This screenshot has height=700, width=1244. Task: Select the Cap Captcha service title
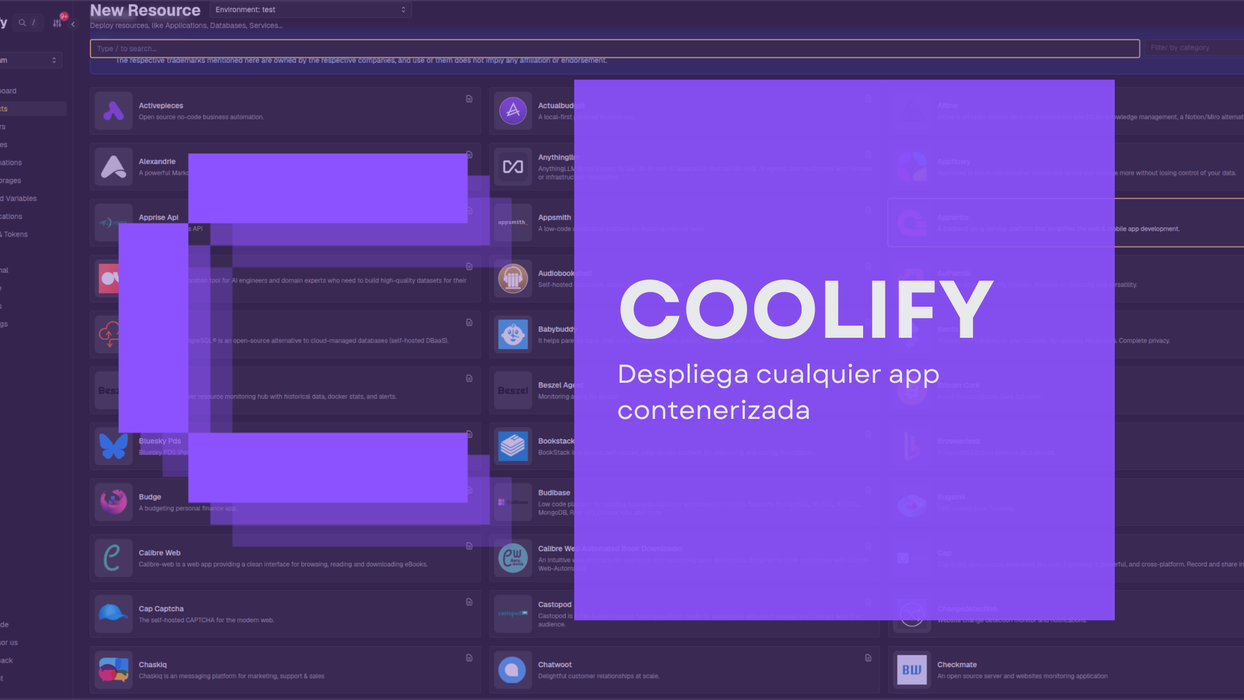click(161, 609)
